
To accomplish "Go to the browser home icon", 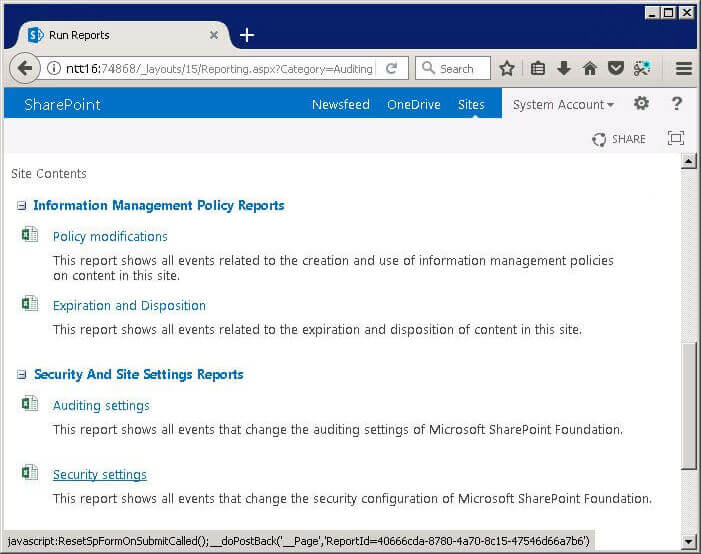I will click(590, 68).
